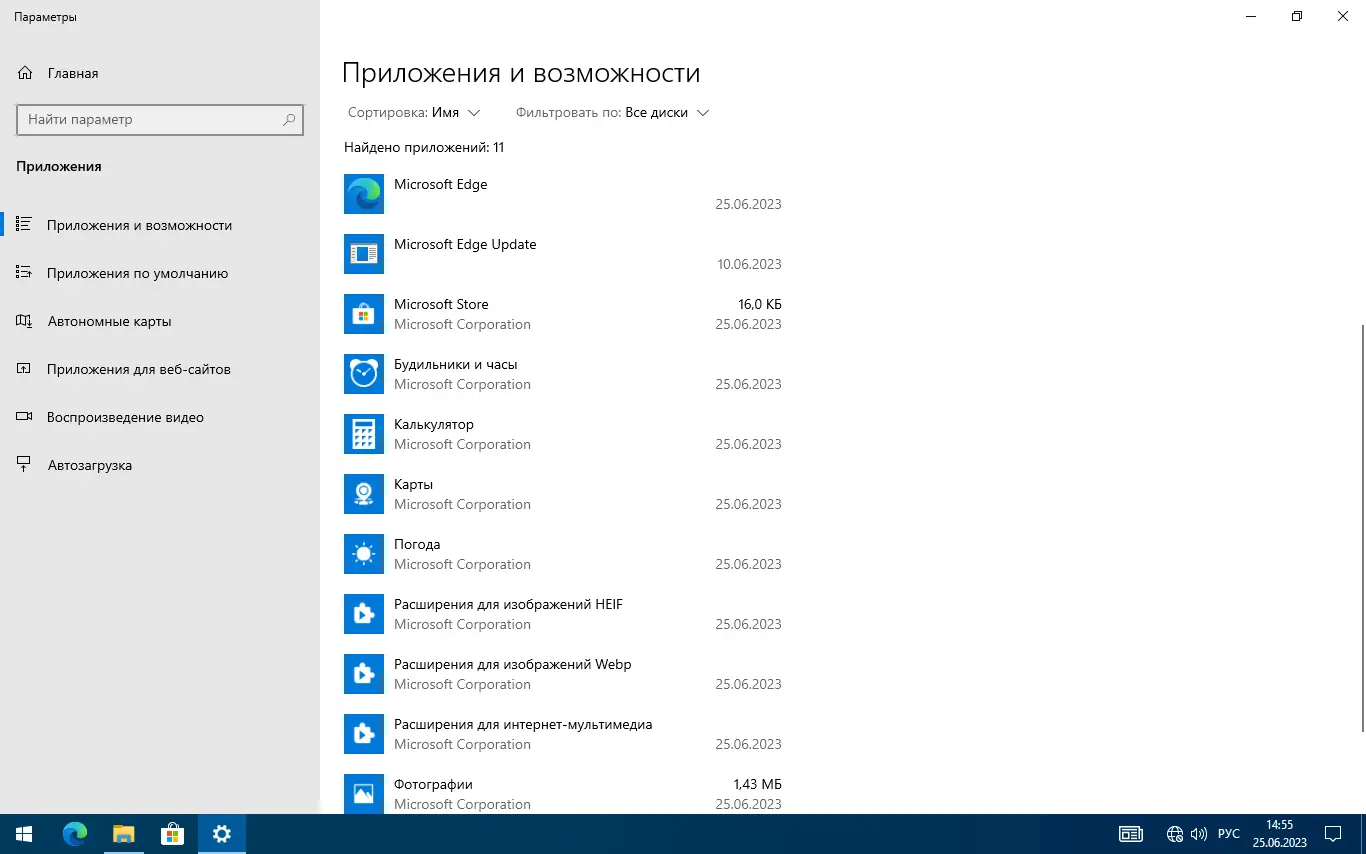Image resolution: width=1366 pixels, height=854 pixels.
Task: Select the Microsoft Store entry name
Action: pyautogui.click(x=441, y=304)
